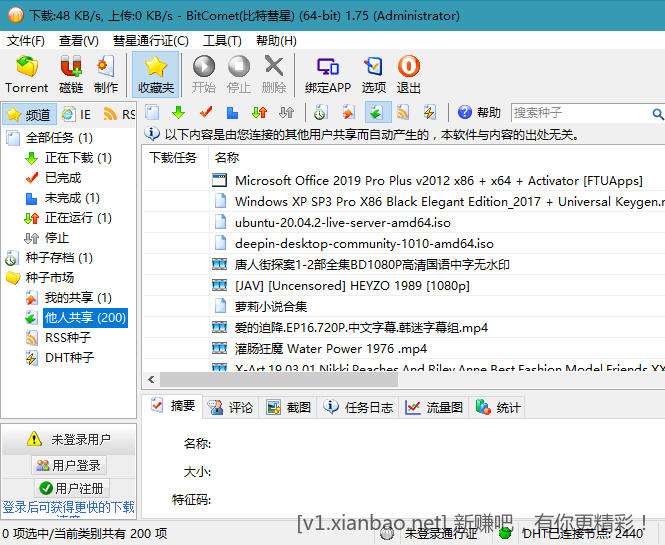Switch to the 频道 sidebar tab

(29, 115)
